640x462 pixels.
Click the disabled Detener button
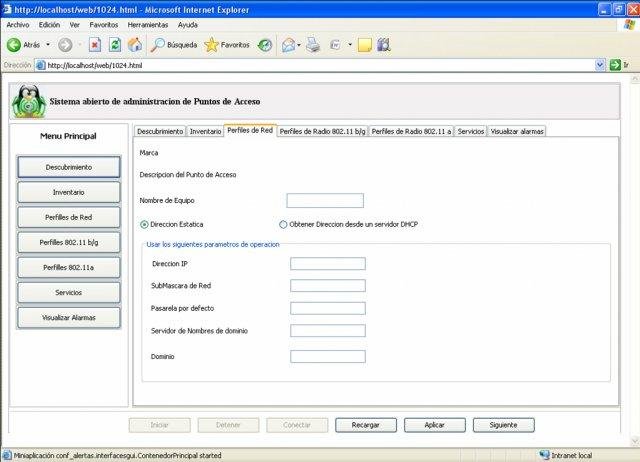[228, 425]
